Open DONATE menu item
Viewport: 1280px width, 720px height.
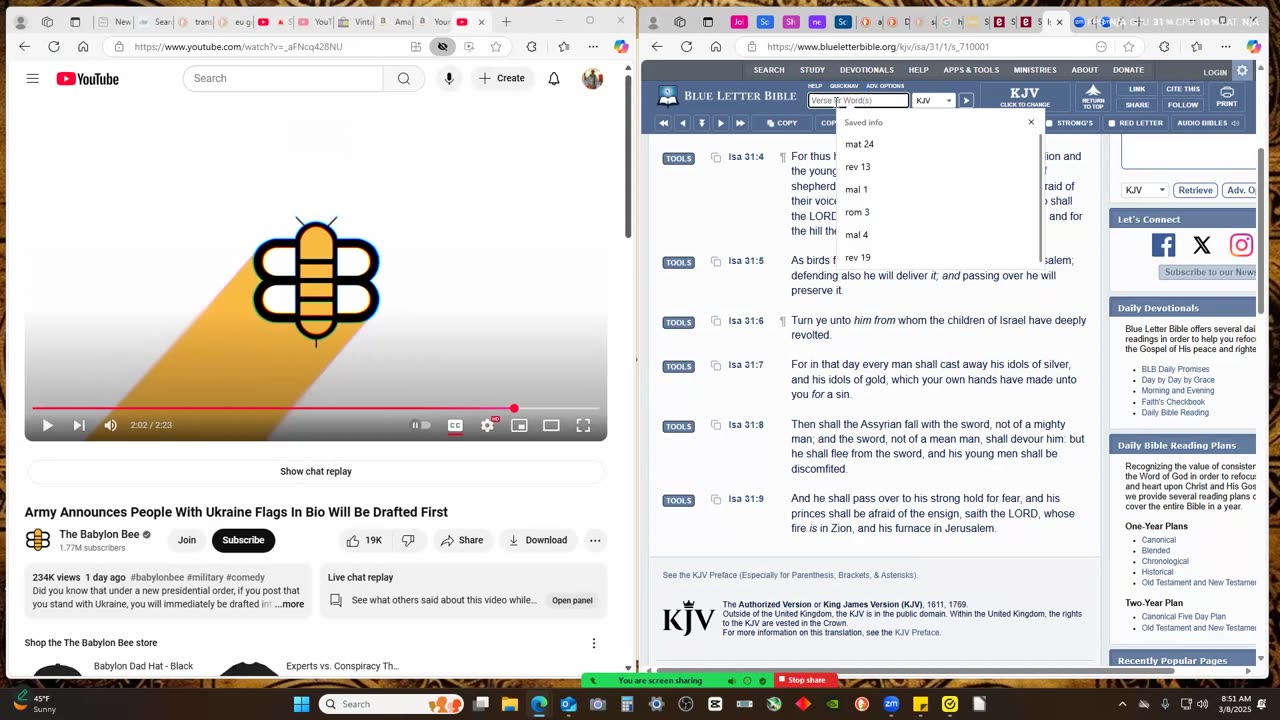(x=1129, y=70)
